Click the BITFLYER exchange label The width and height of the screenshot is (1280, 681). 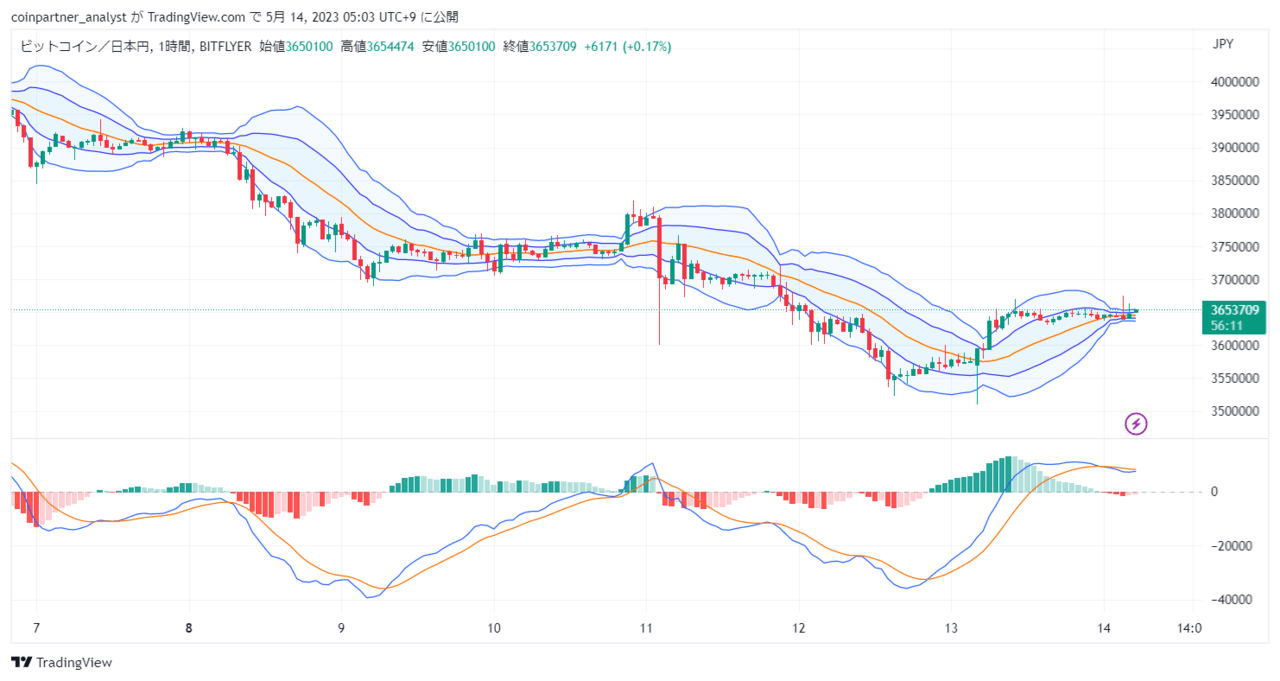[x=225, y=46]
